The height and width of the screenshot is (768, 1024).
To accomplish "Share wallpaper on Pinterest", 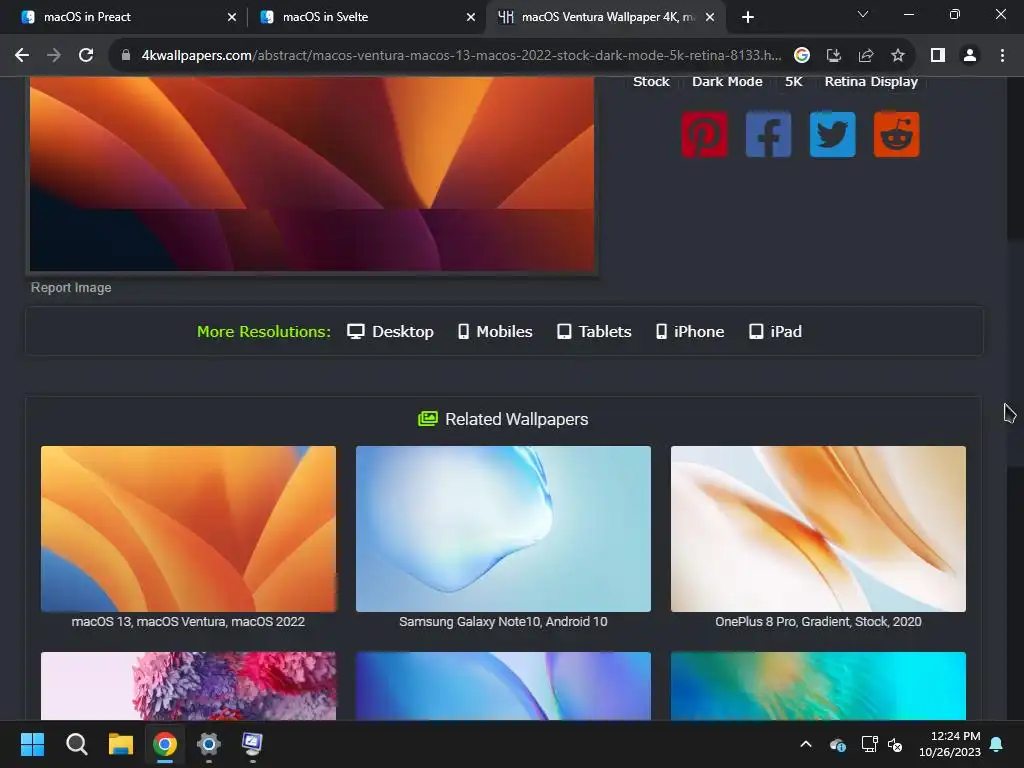I will point(704,135).
